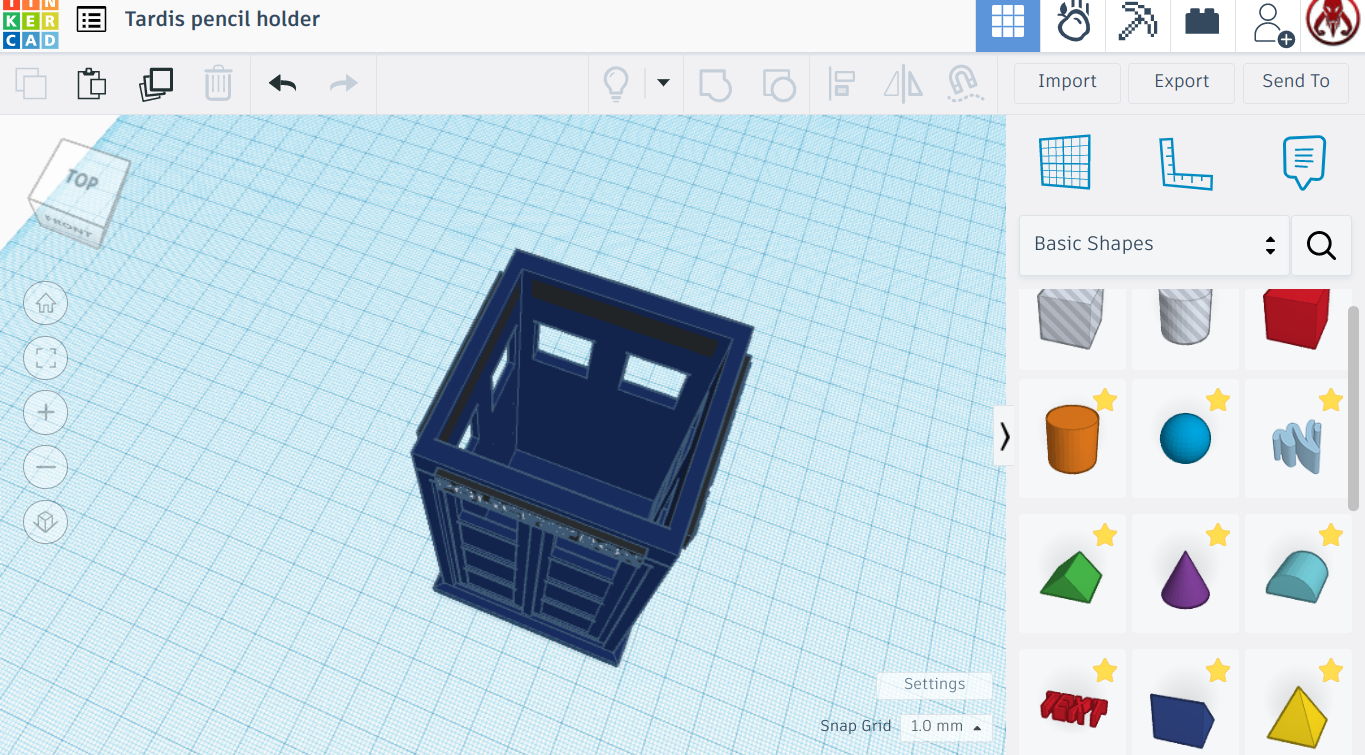Select the Workplane tool

click(1065, 162)
